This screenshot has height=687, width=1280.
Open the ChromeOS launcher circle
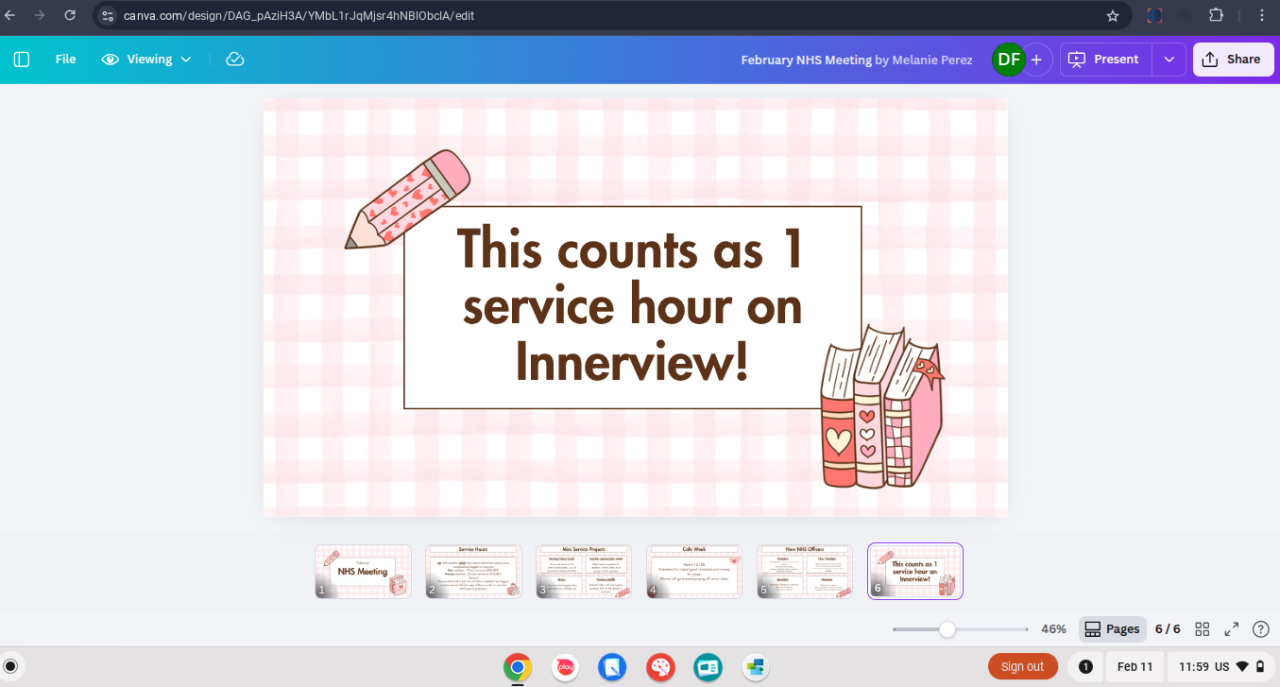pos(11,666)
